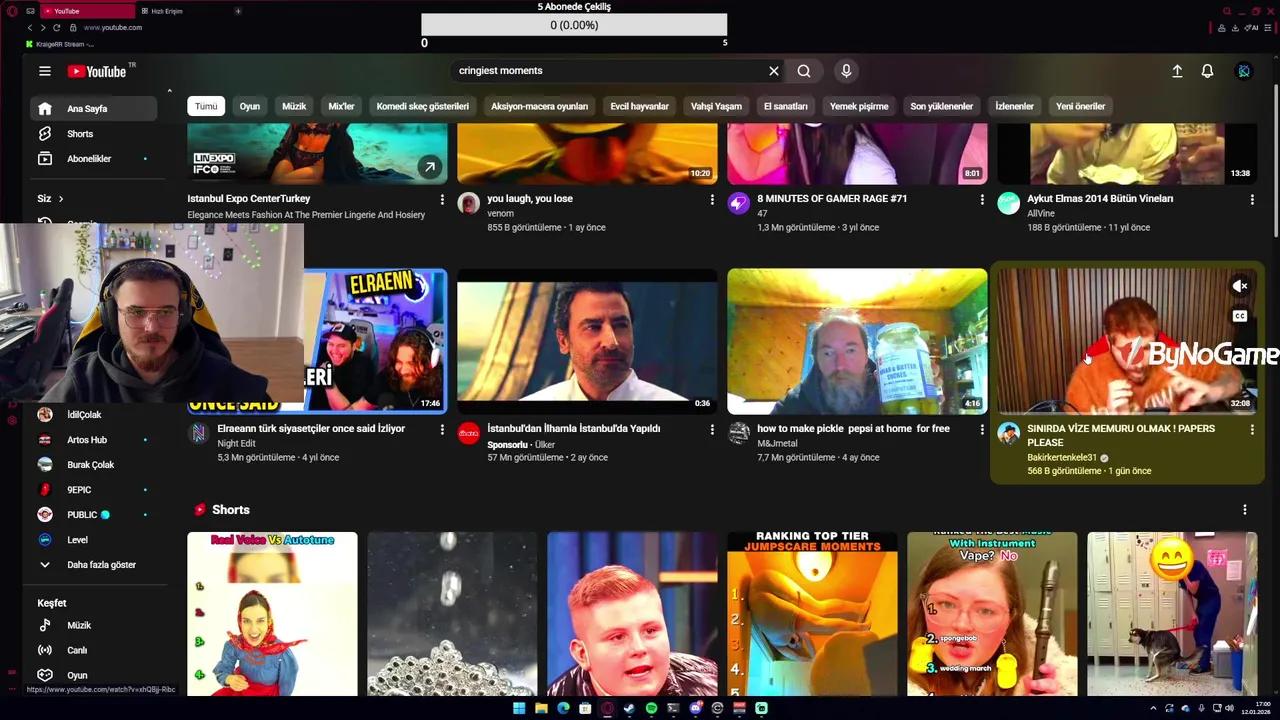Image resolution: width=1280 pixels, height=720 pixels.
Task: Clear the search box with the X
Action: click(773, 71)
